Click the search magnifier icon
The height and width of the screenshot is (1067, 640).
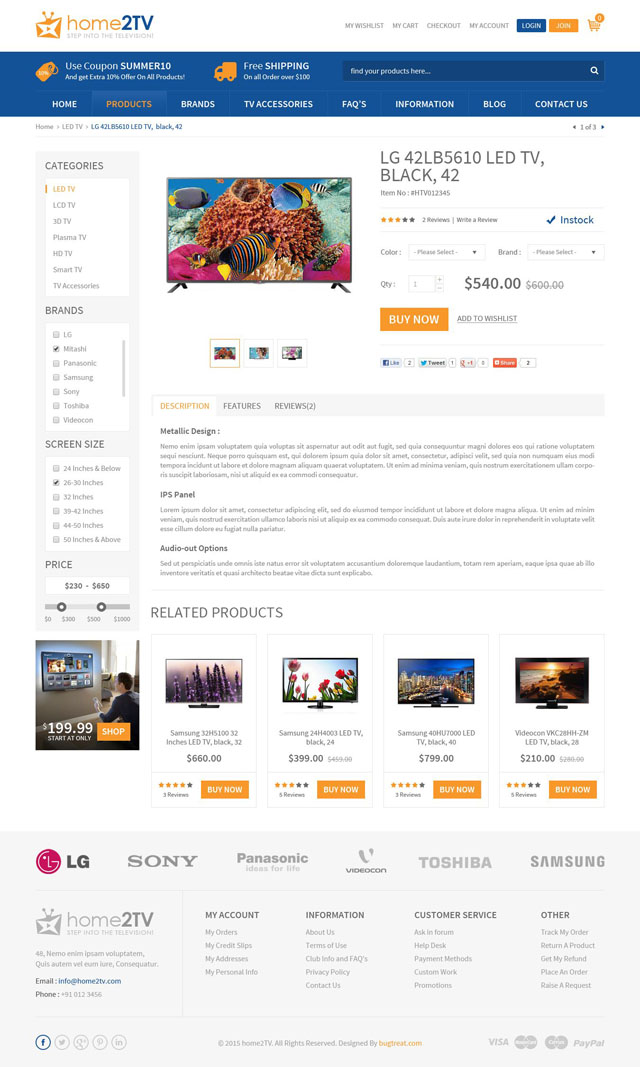pyautogui.click(x=594, y=71)
